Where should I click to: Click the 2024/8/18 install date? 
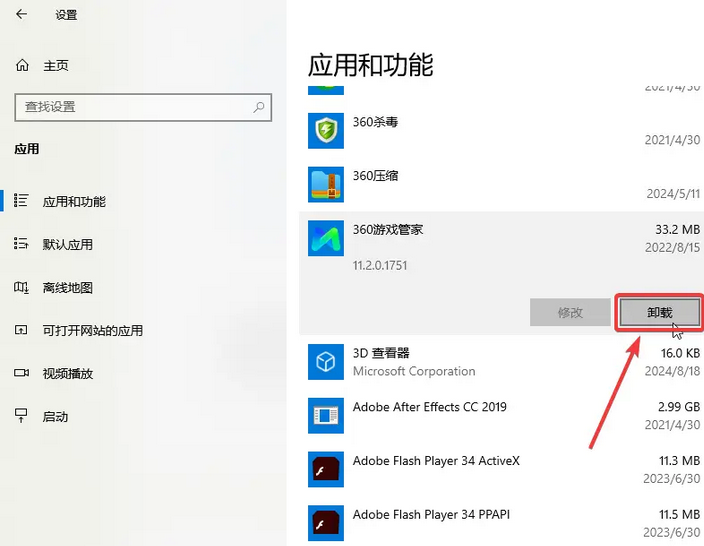673,371
